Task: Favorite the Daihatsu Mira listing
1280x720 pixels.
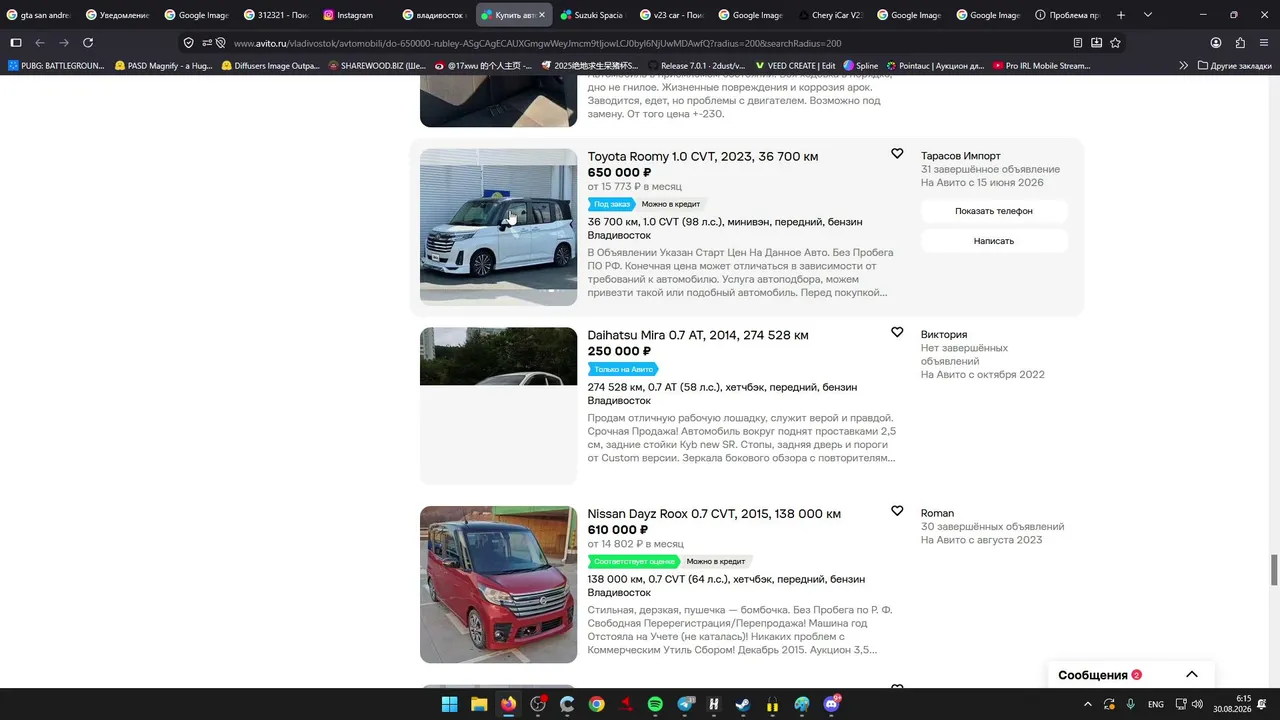Action: click(x=897, y=332)
